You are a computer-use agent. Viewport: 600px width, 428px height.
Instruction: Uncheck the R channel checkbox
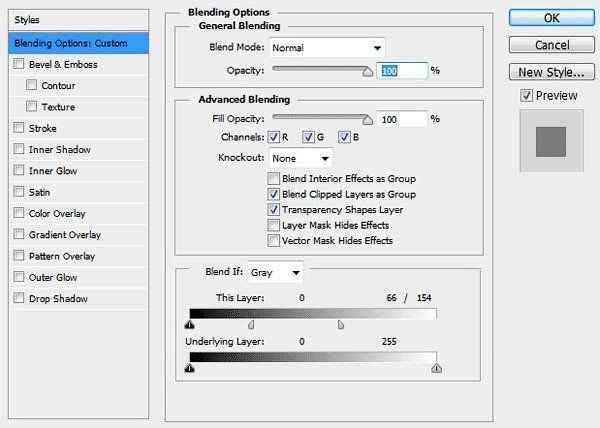[274, 137]
